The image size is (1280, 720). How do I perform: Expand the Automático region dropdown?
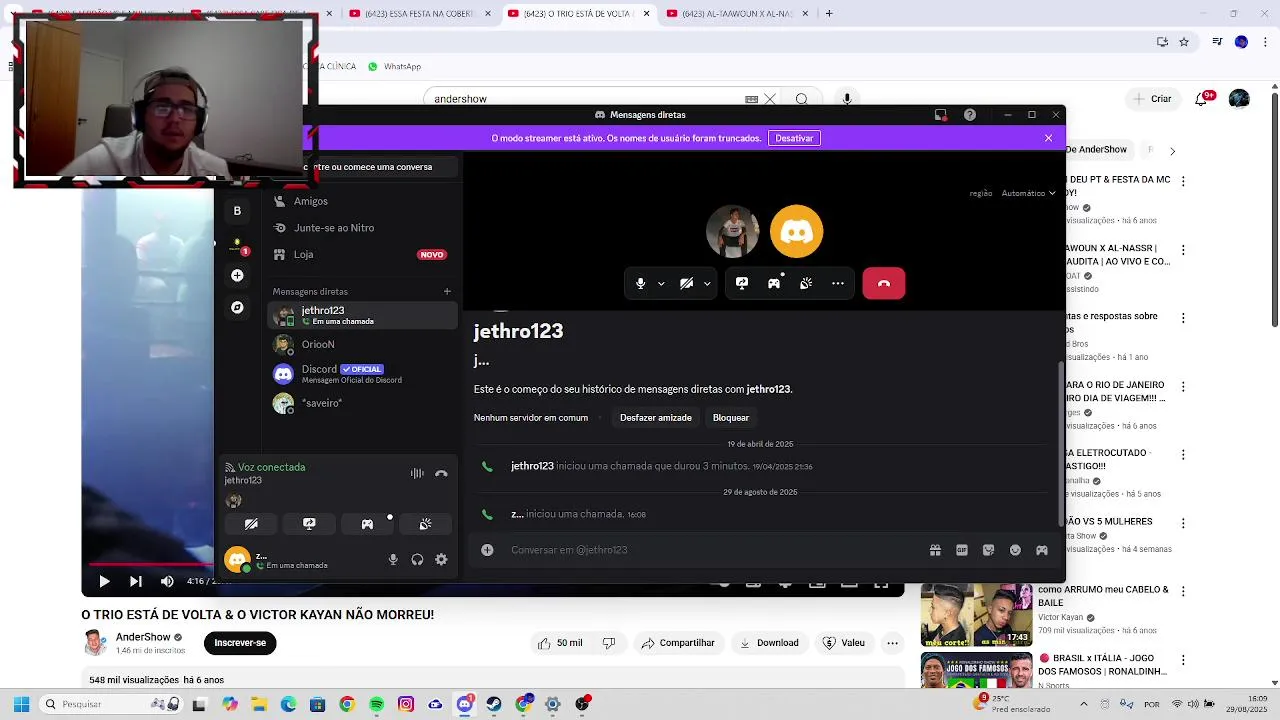pos(1028,193)
